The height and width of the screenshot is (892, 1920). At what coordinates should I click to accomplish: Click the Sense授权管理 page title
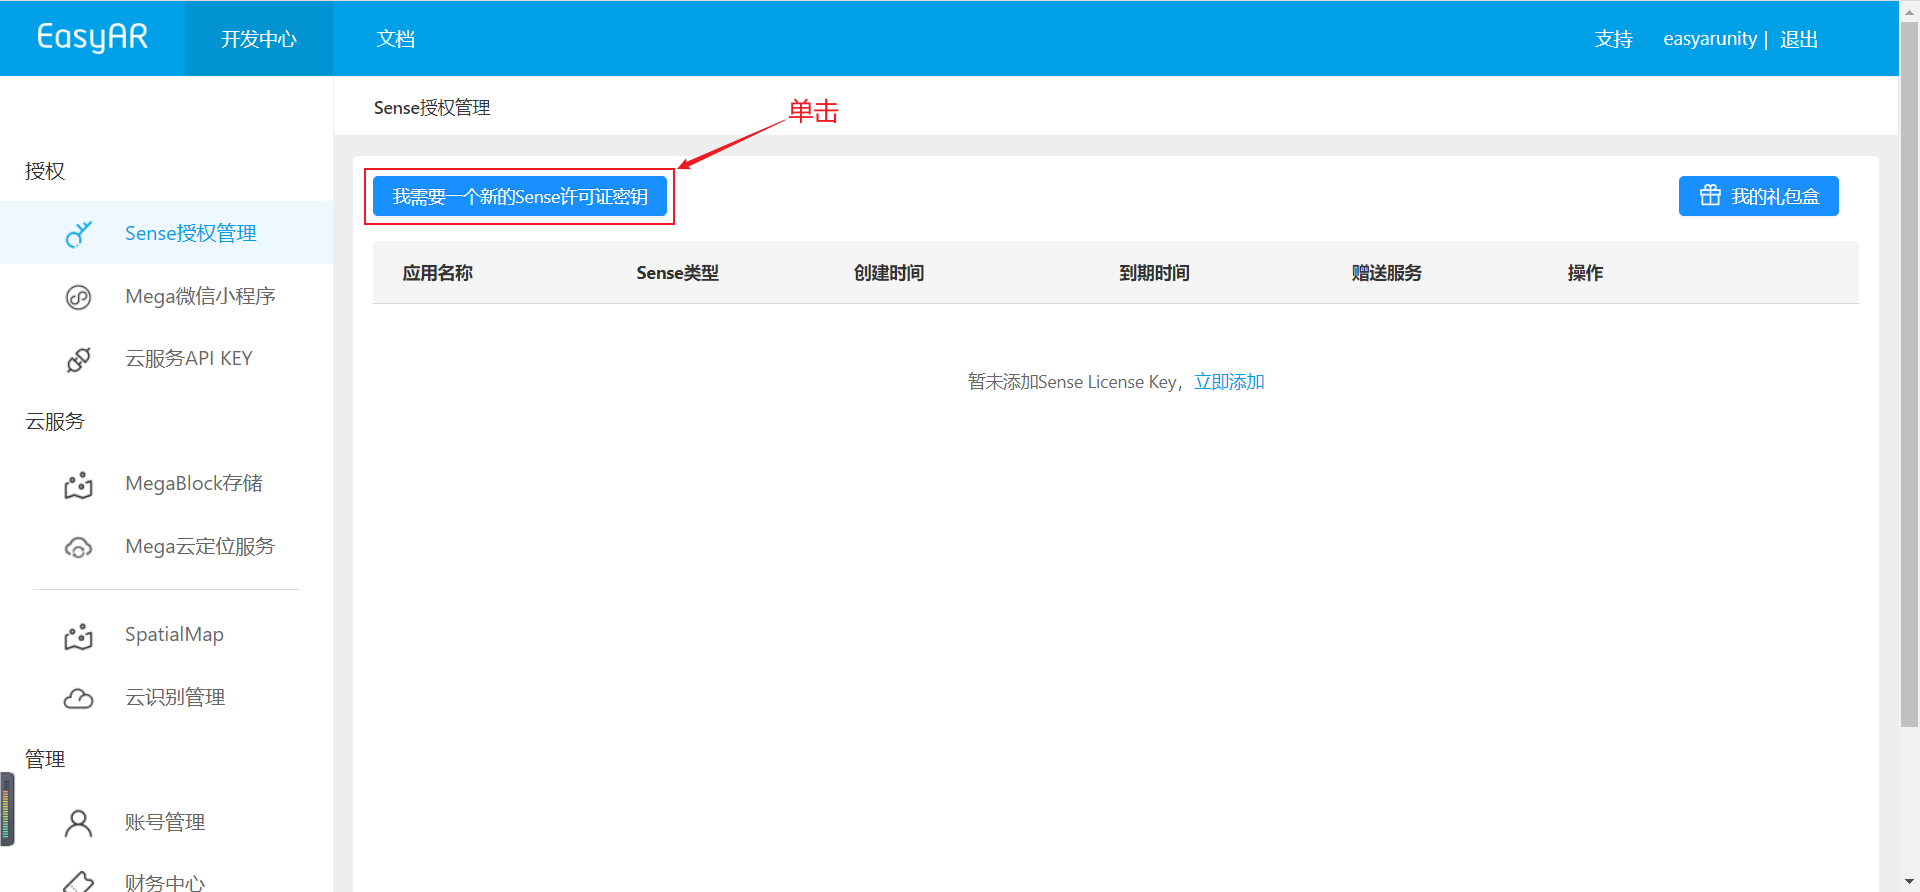tap(432, 107)
